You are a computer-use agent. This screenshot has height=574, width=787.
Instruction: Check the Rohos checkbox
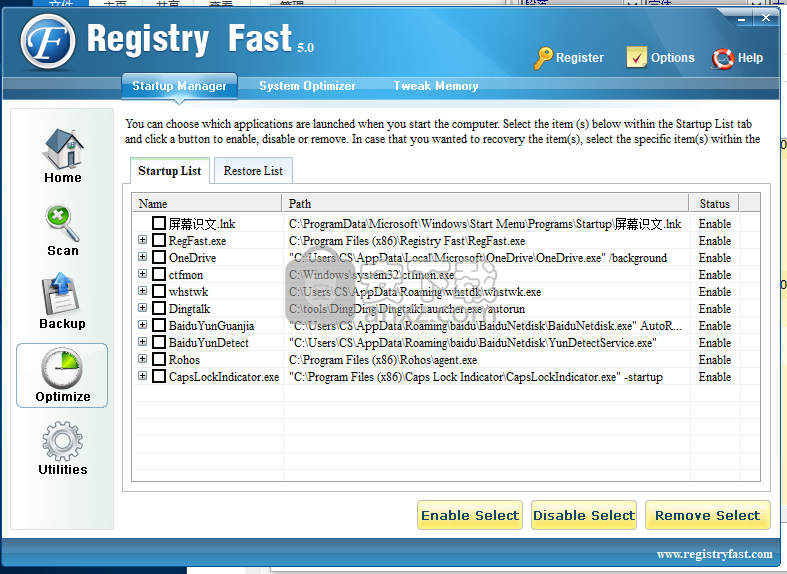pyautogui.click(x=159, y=359)
